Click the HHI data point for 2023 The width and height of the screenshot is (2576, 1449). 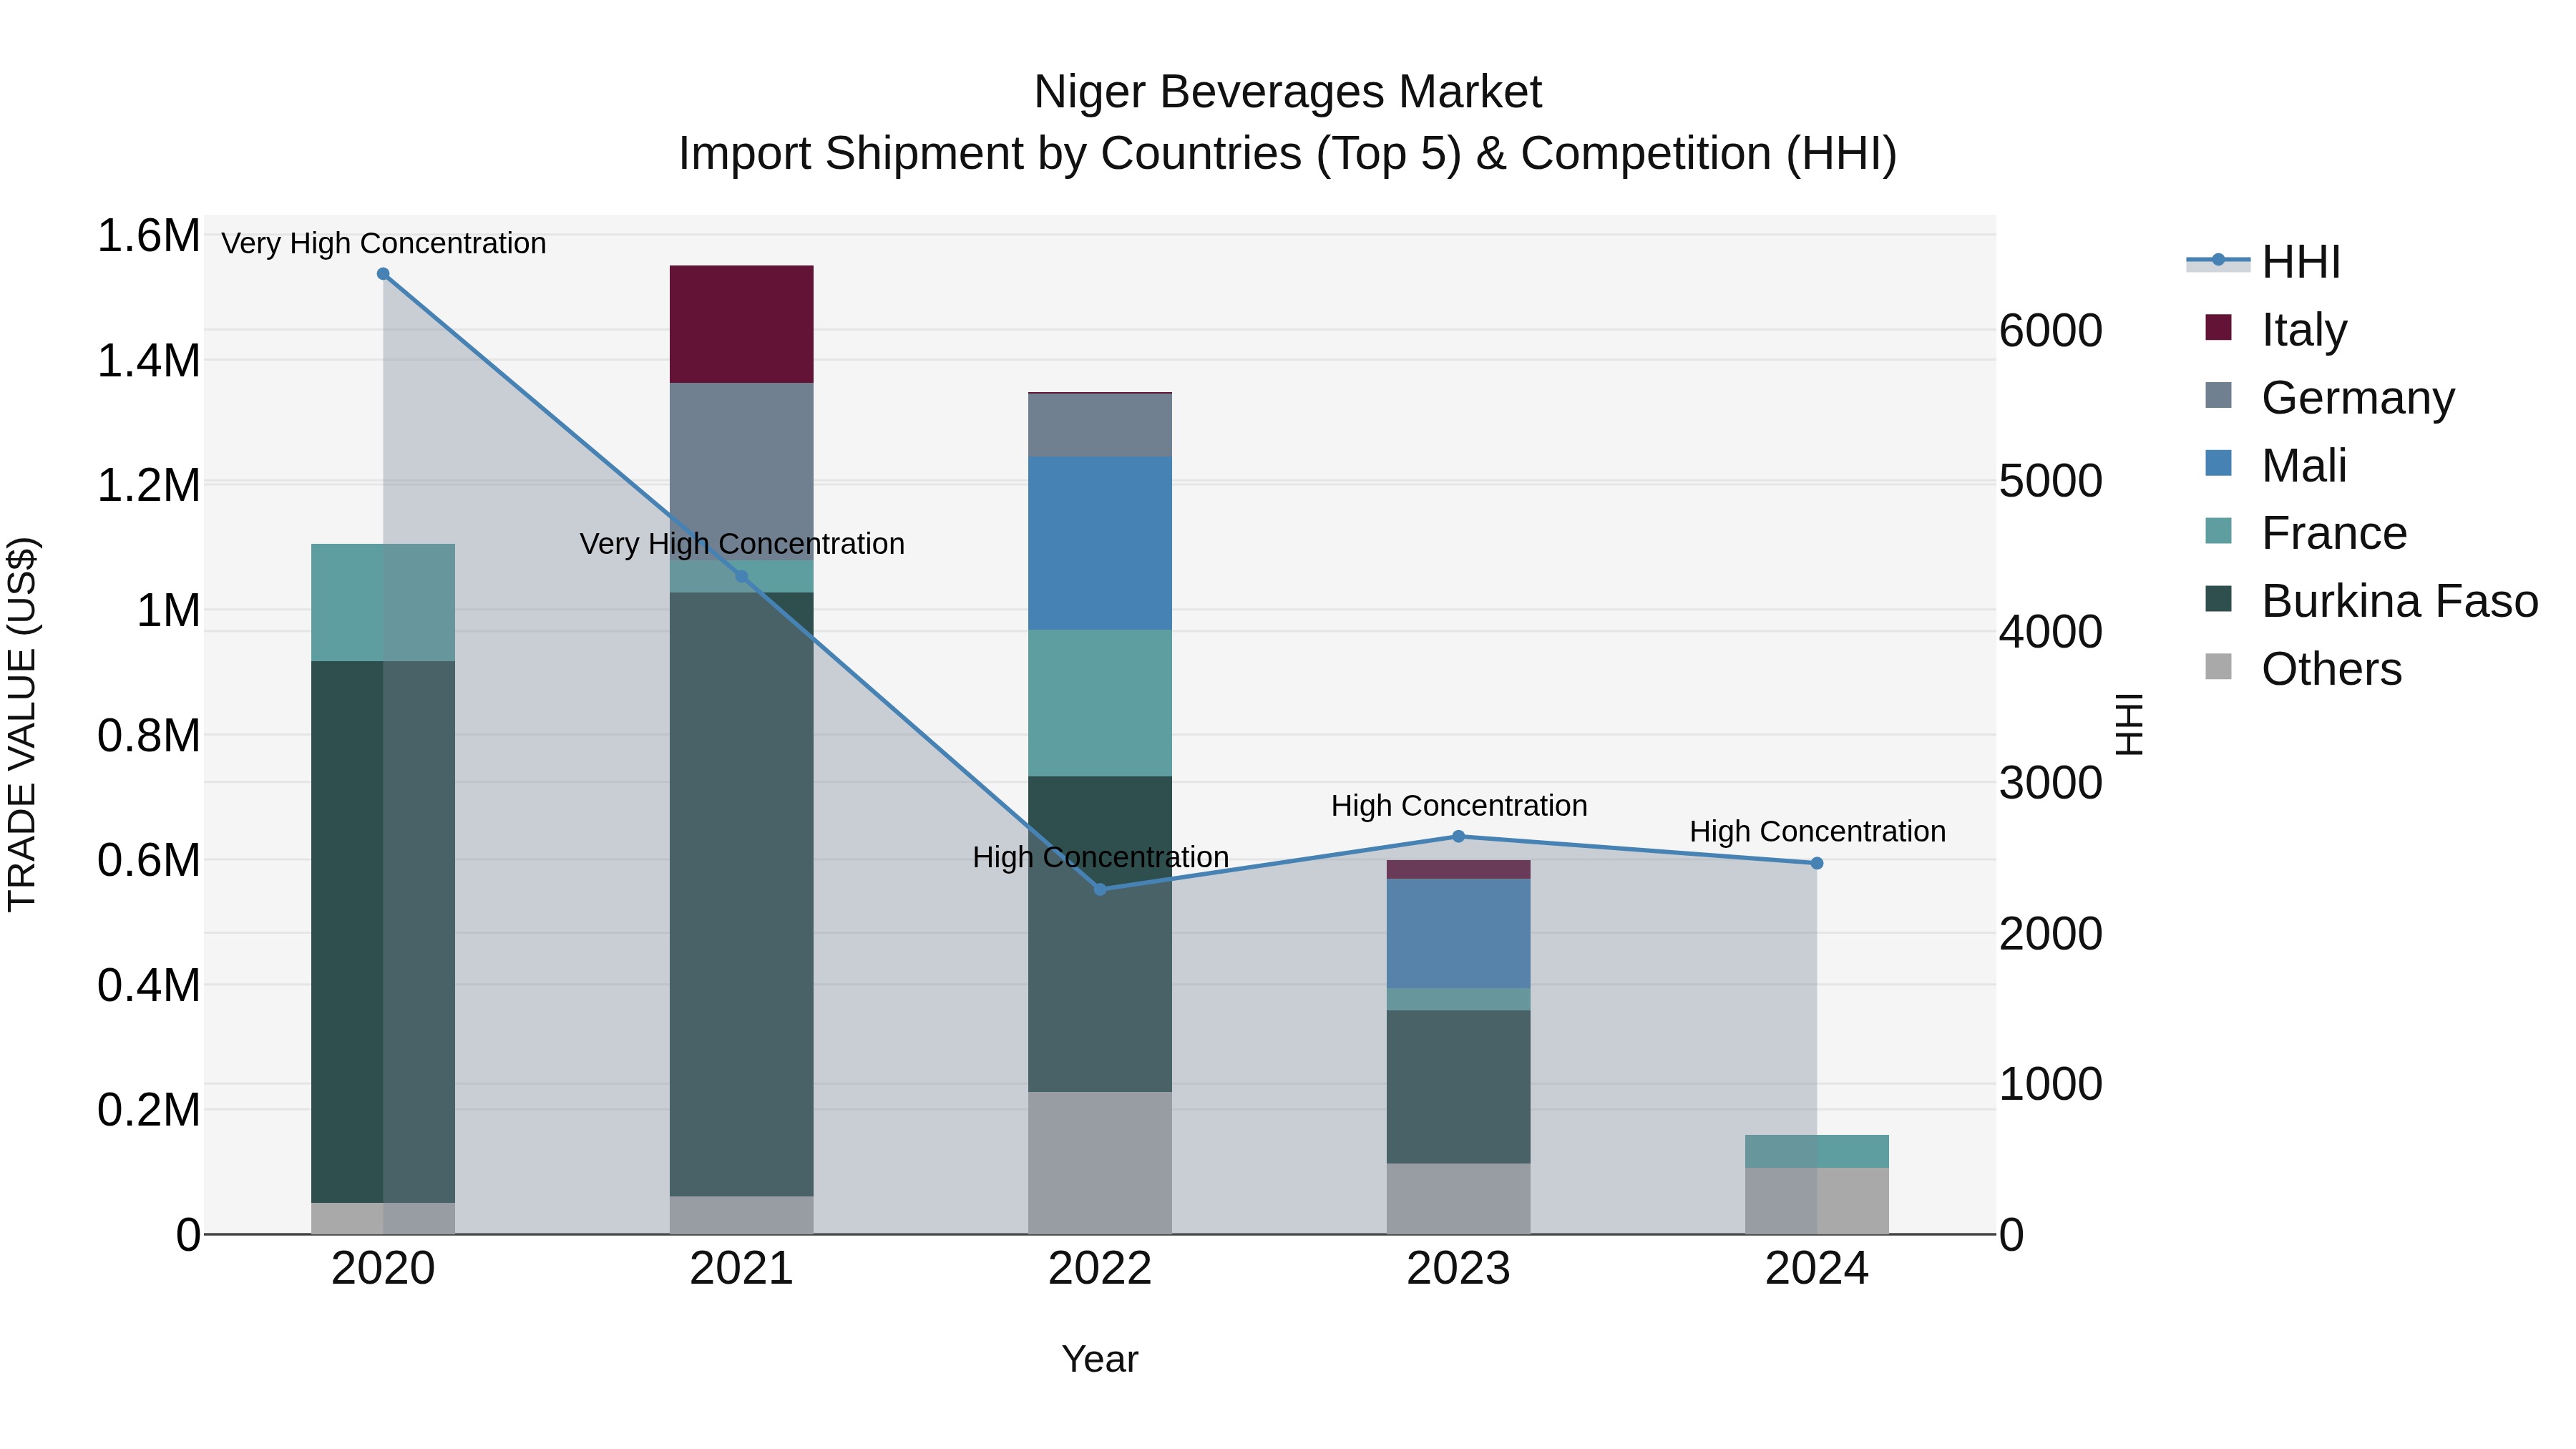[x=1458, y=837]
